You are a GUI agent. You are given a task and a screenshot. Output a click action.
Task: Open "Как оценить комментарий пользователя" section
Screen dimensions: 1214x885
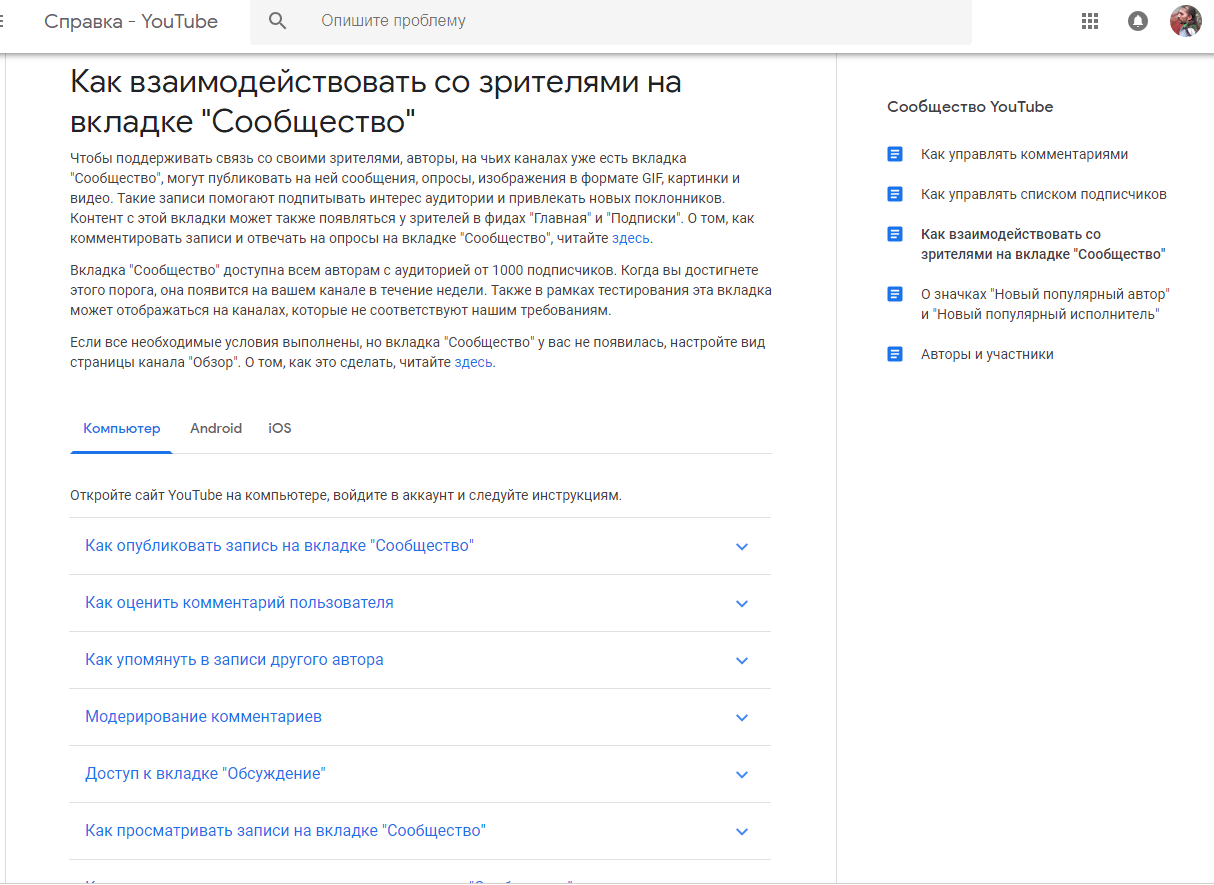[x=239, y=603]
